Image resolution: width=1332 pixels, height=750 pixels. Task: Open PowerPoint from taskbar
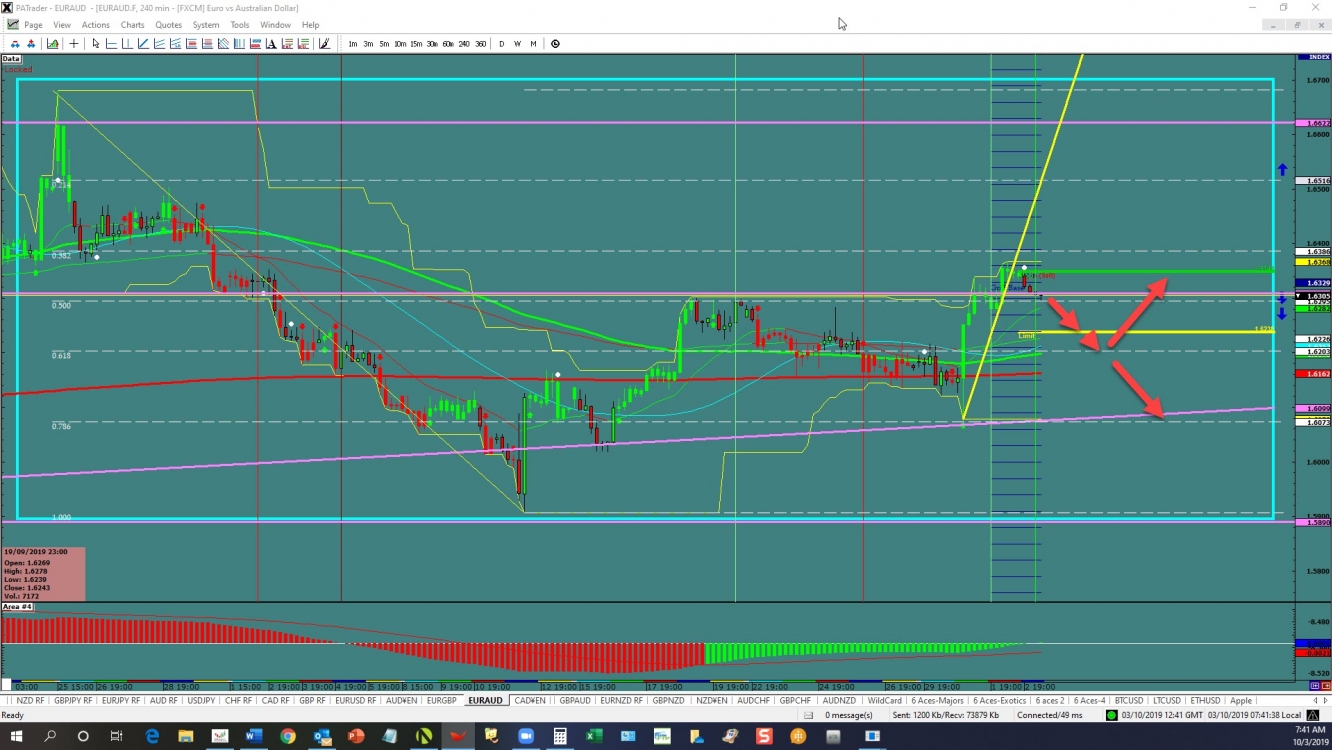coord(356,736)
